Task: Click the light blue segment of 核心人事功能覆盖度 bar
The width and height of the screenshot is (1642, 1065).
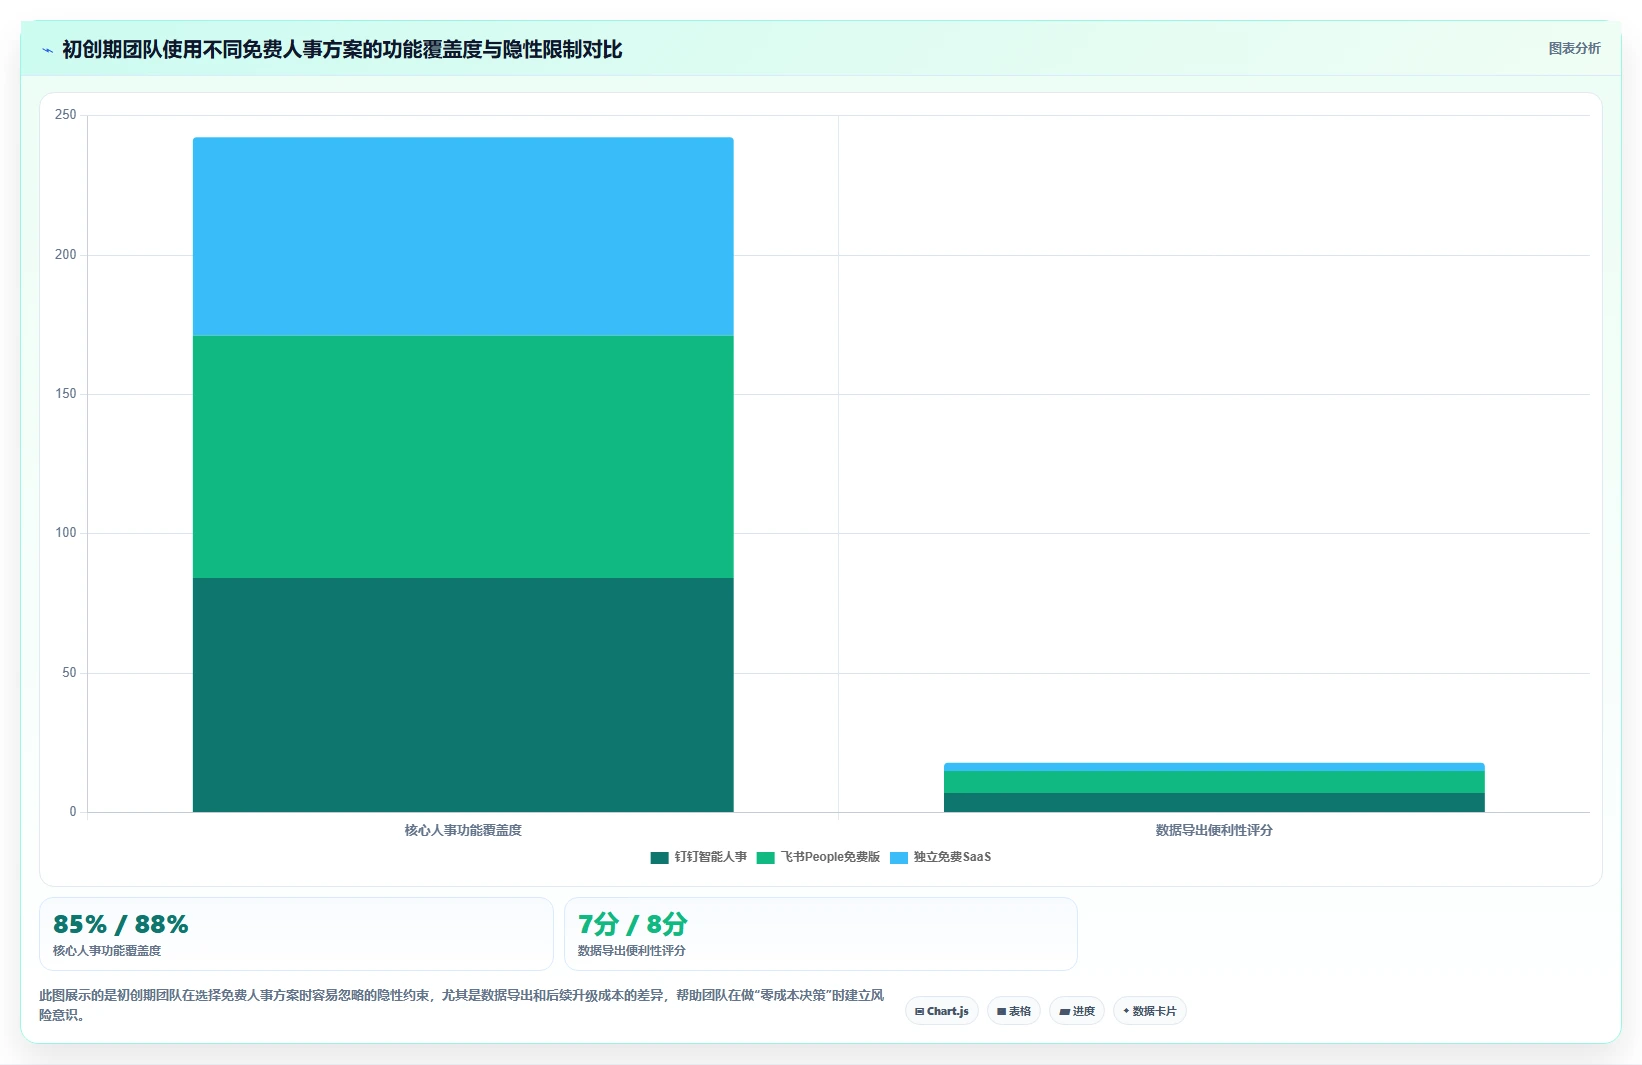Action: 463,236
